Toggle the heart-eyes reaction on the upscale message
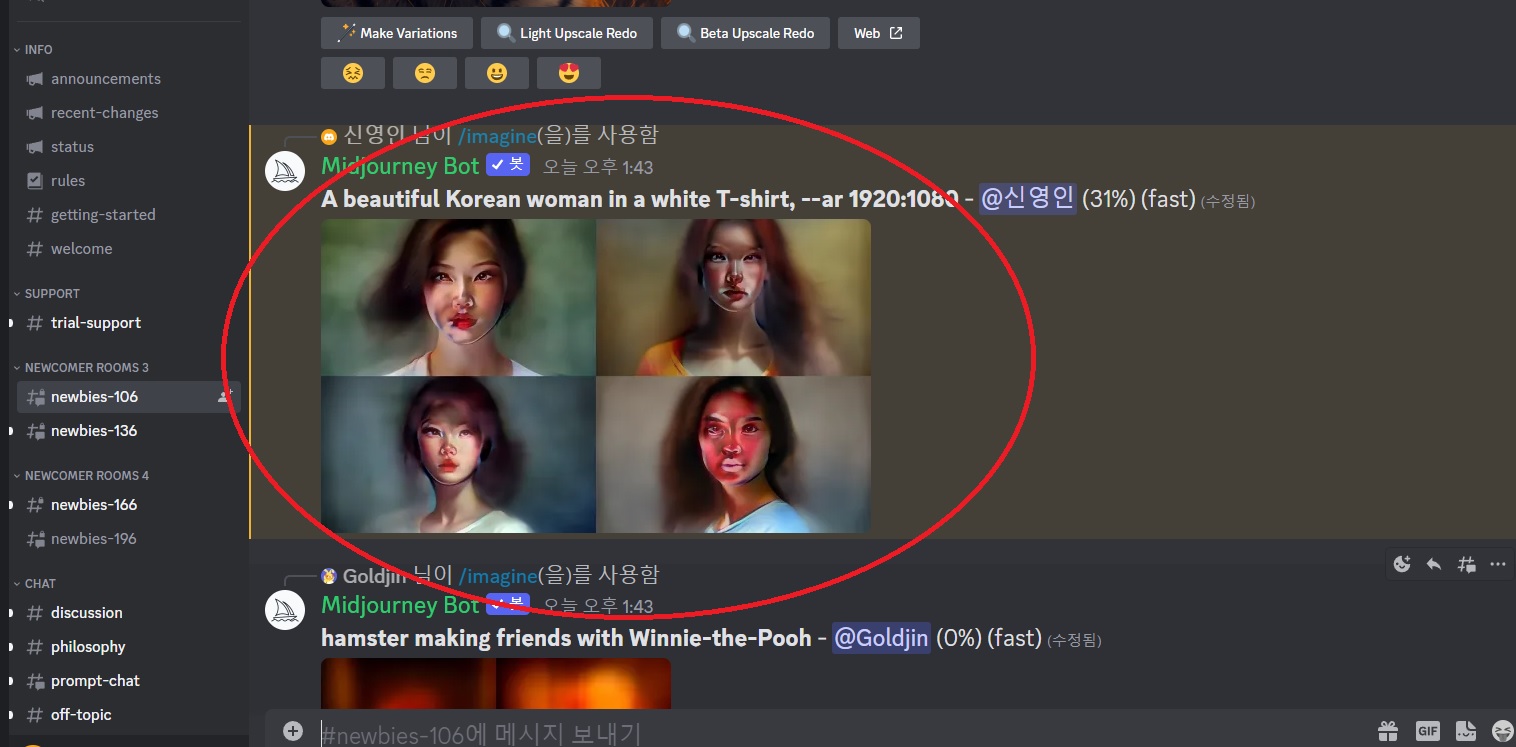Viewport: 1516px width, 747px height. (569, 72)
